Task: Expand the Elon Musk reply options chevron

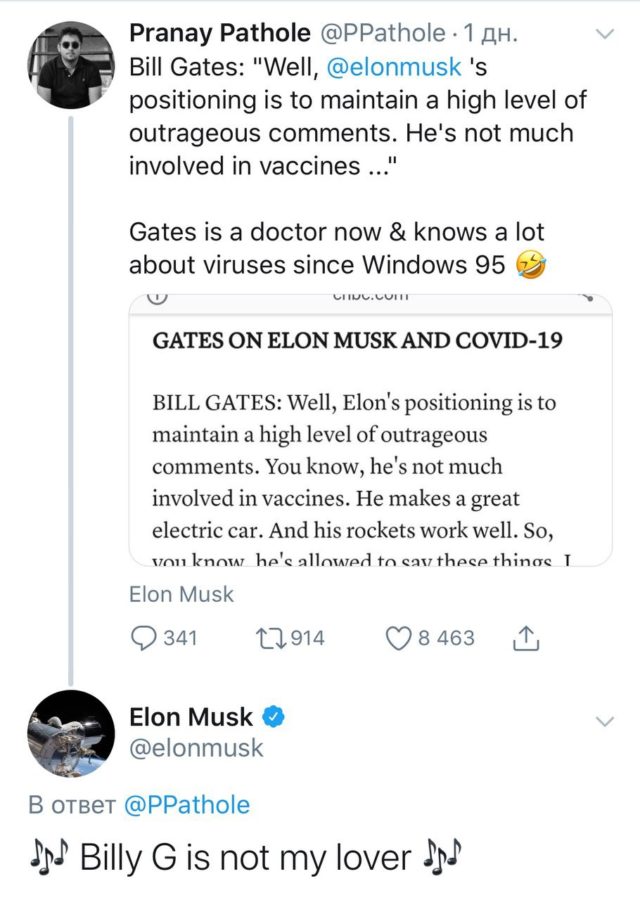Action: 604,721
